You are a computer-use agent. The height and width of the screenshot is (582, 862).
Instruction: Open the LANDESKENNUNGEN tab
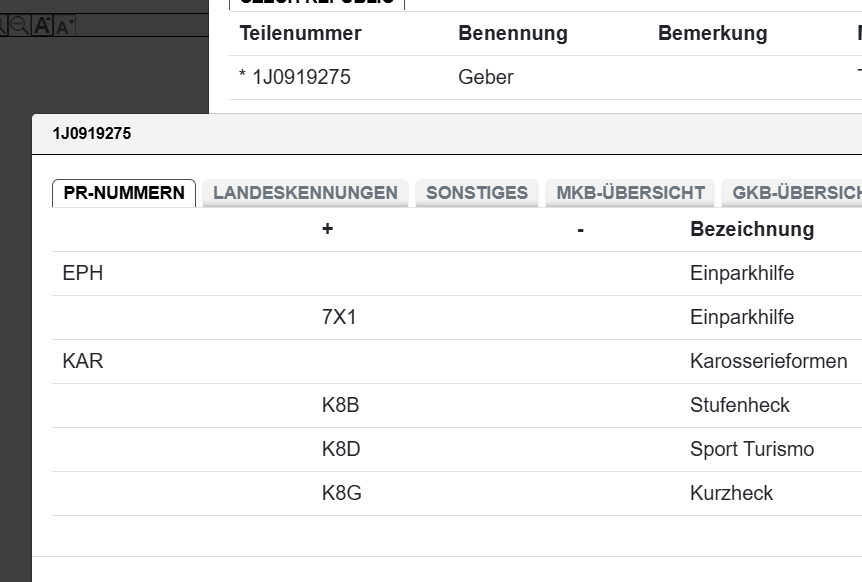[x=305, y=193]
